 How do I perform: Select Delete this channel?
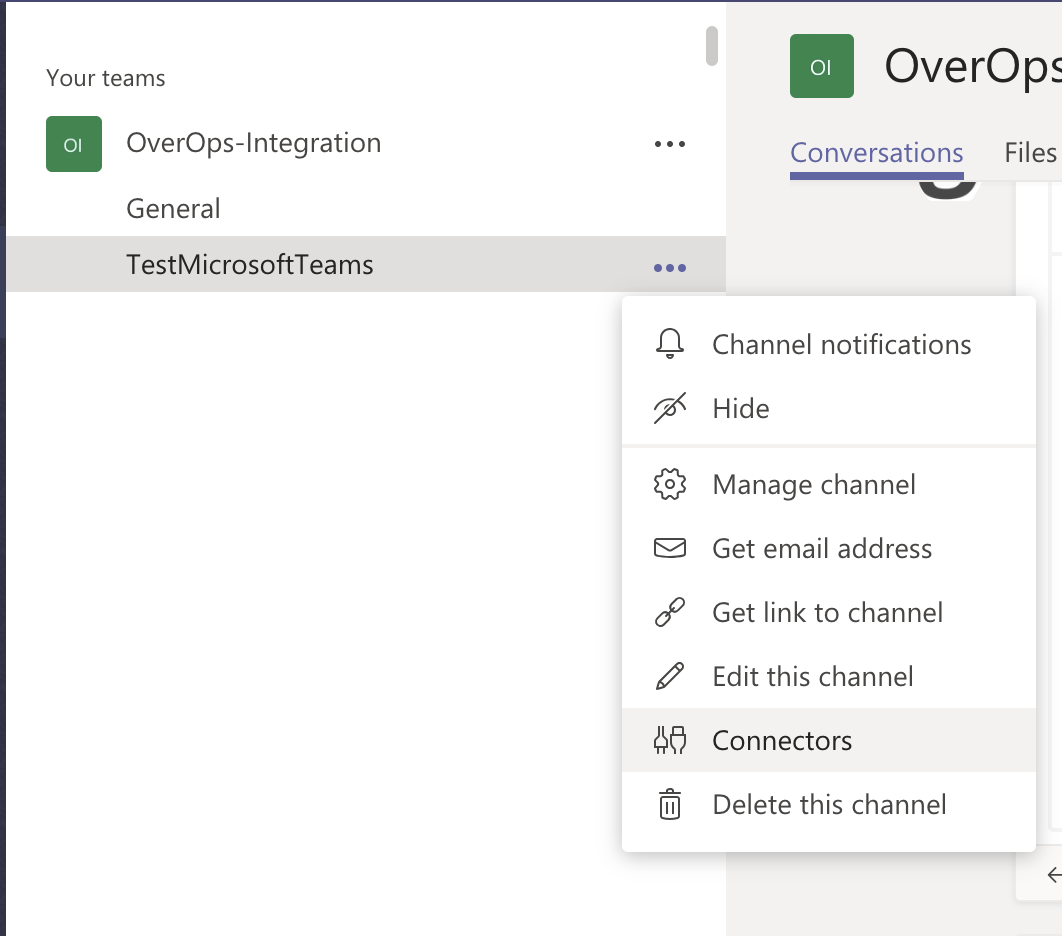point(828,805)
